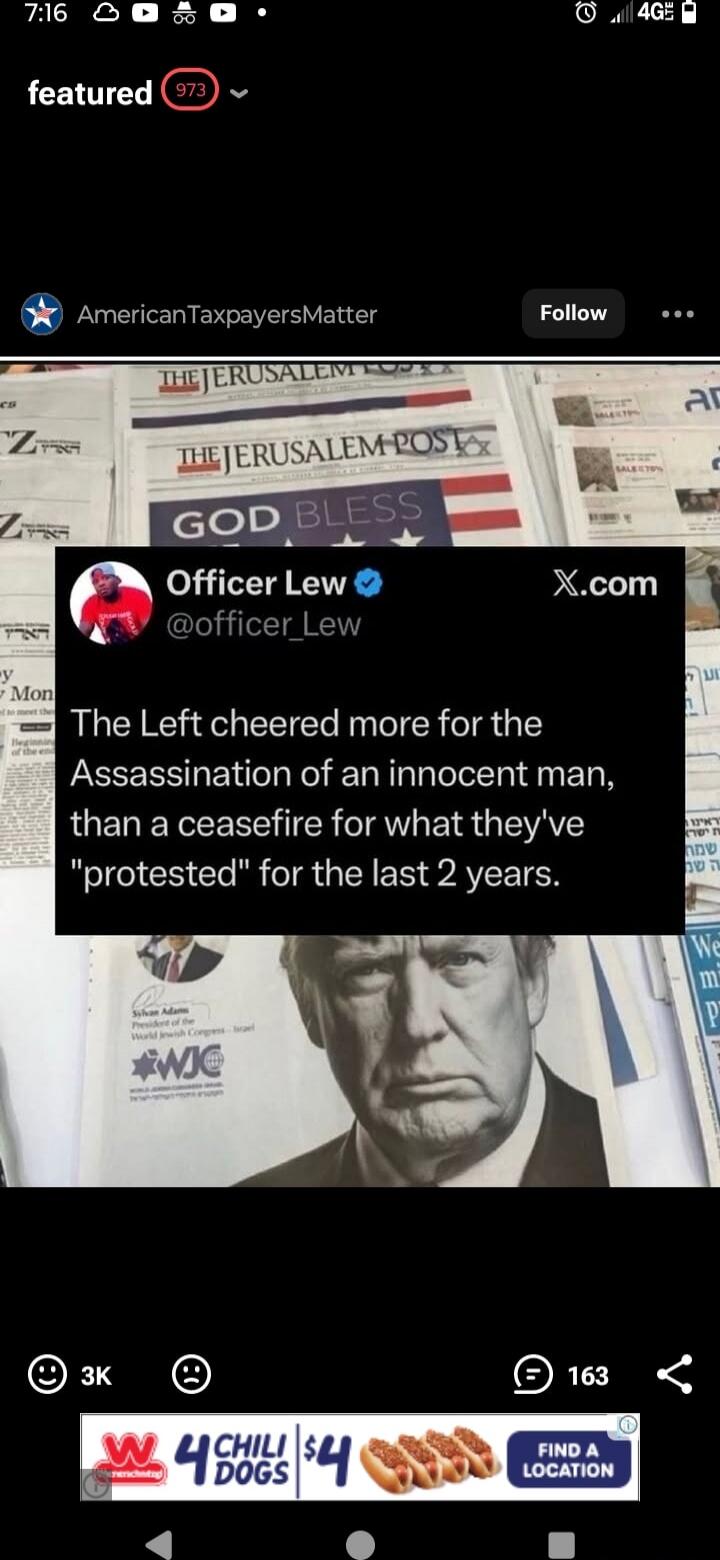Follow AmericanTaxpayersMatter
Screen dimensions: 720x1560
tap(573, 313)
